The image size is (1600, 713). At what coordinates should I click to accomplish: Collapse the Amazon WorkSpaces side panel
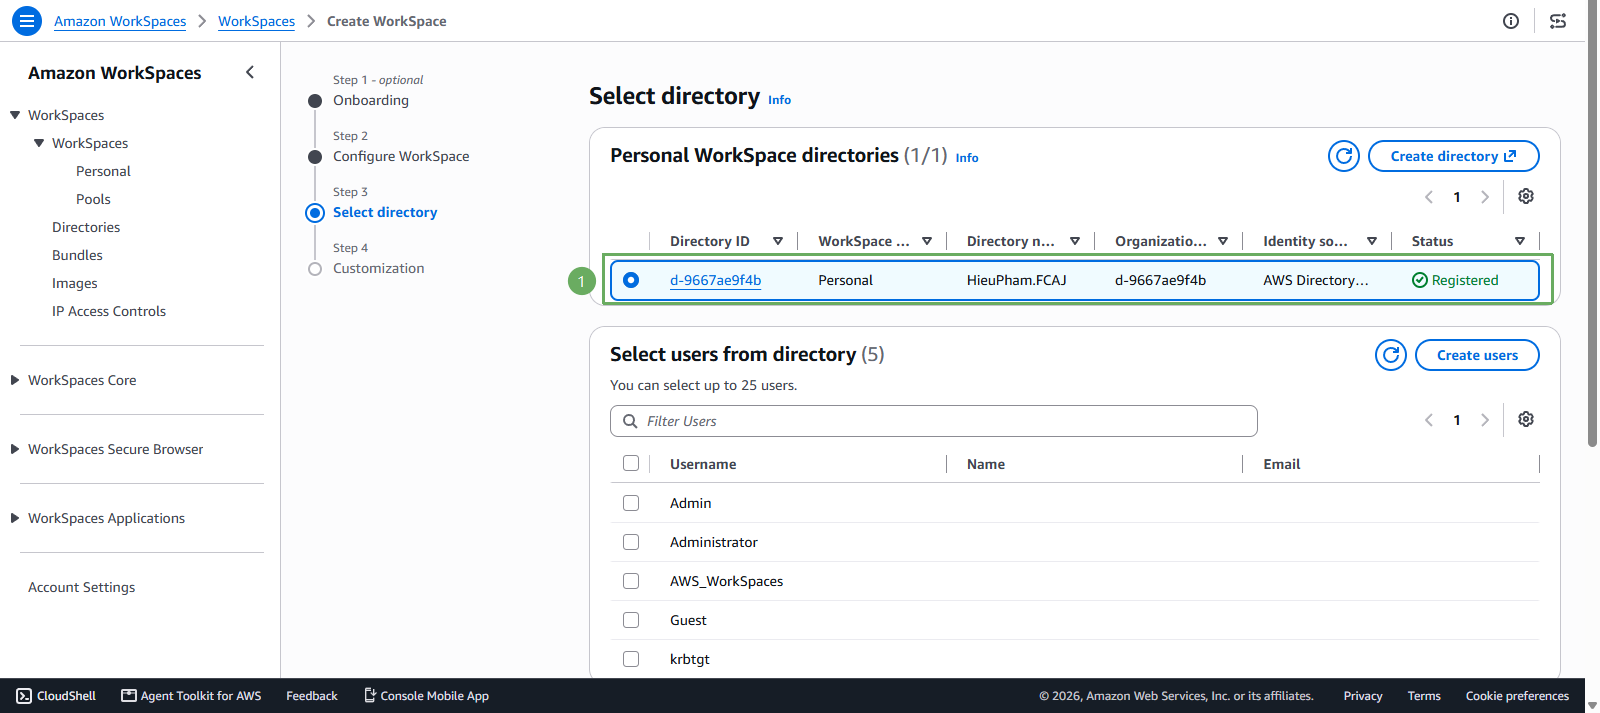pyautogui.click(x=250, y=72)
